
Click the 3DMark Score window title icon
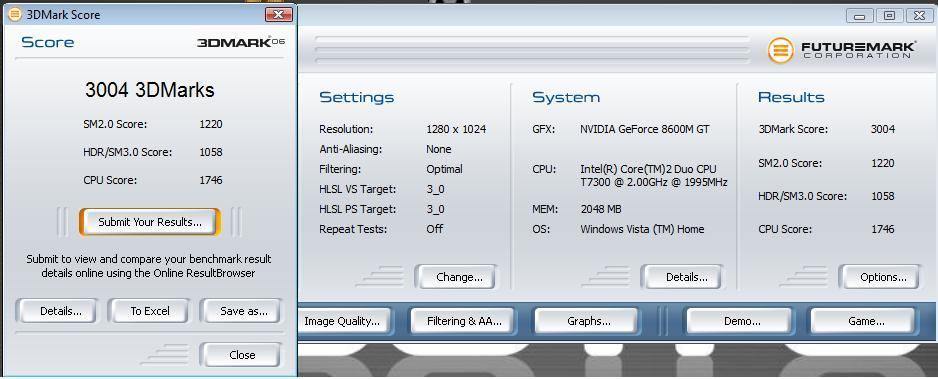click(x=14, y=14)
